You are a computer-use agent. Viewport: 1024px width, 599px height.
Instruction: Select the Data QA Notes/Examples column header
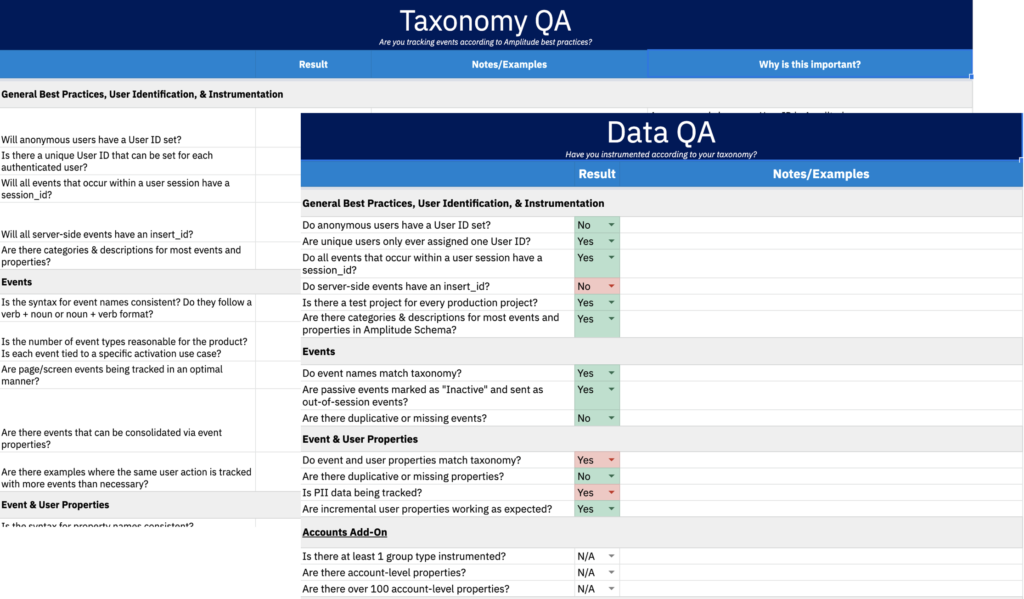point(821,174)
